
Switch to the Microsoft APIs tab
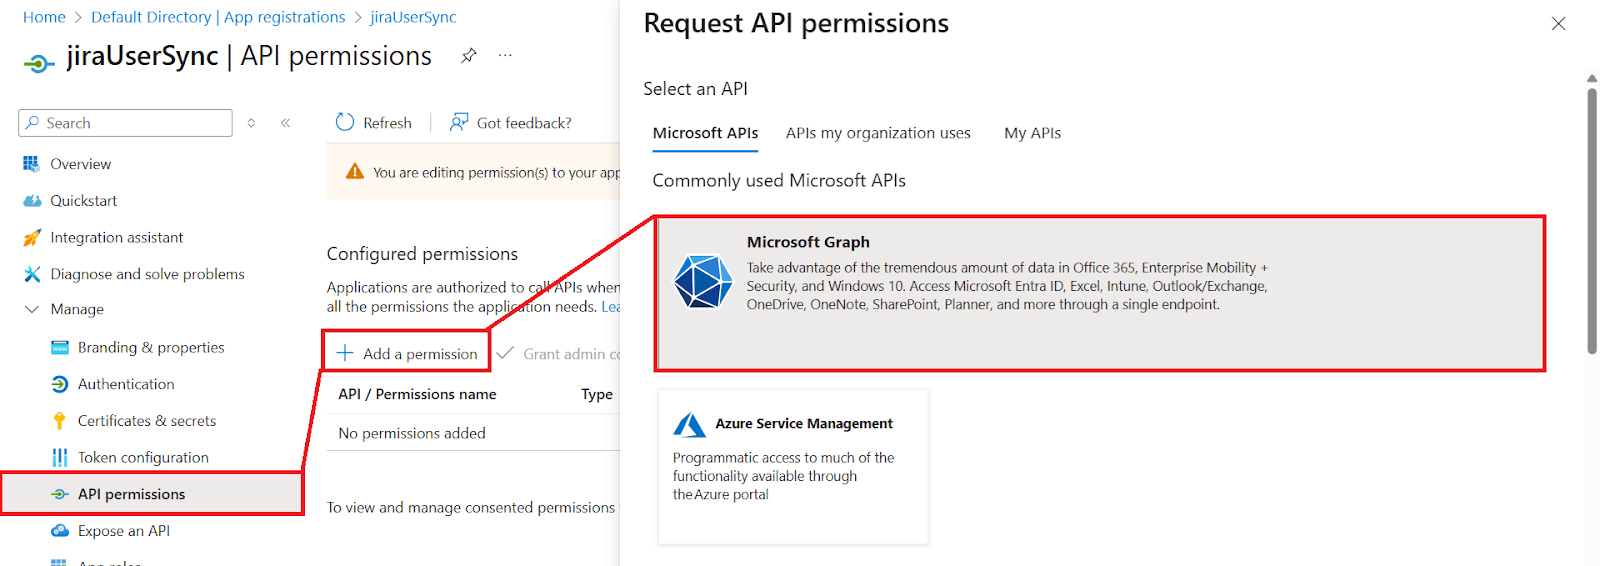point(705,133)
